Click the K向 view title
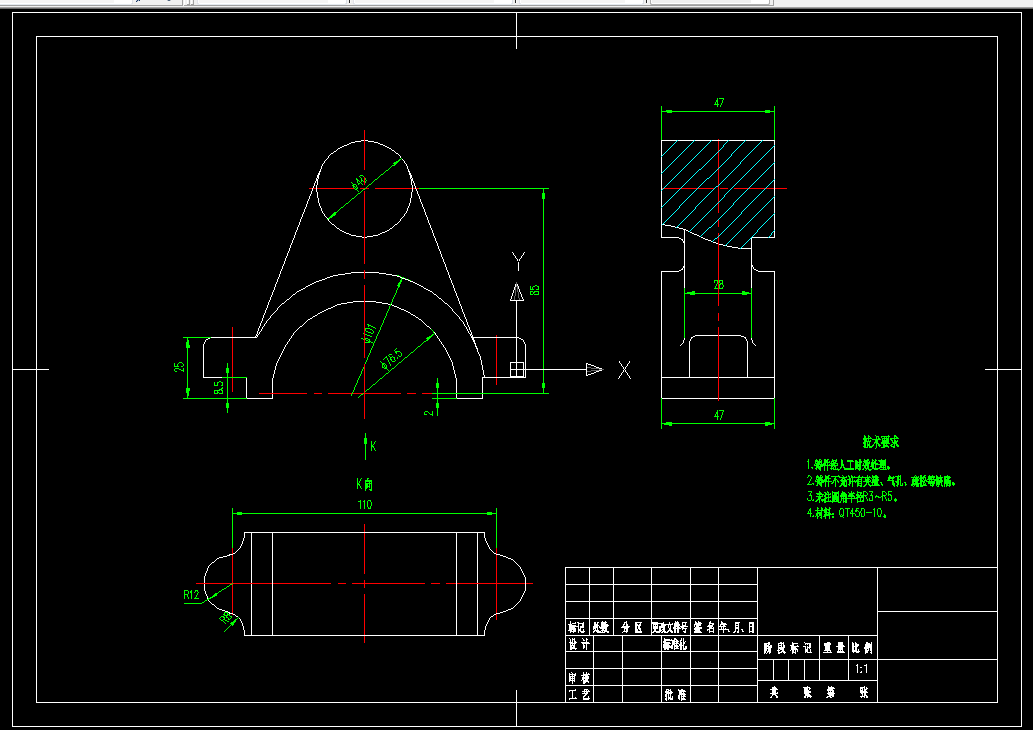 (x=364, y=484)
